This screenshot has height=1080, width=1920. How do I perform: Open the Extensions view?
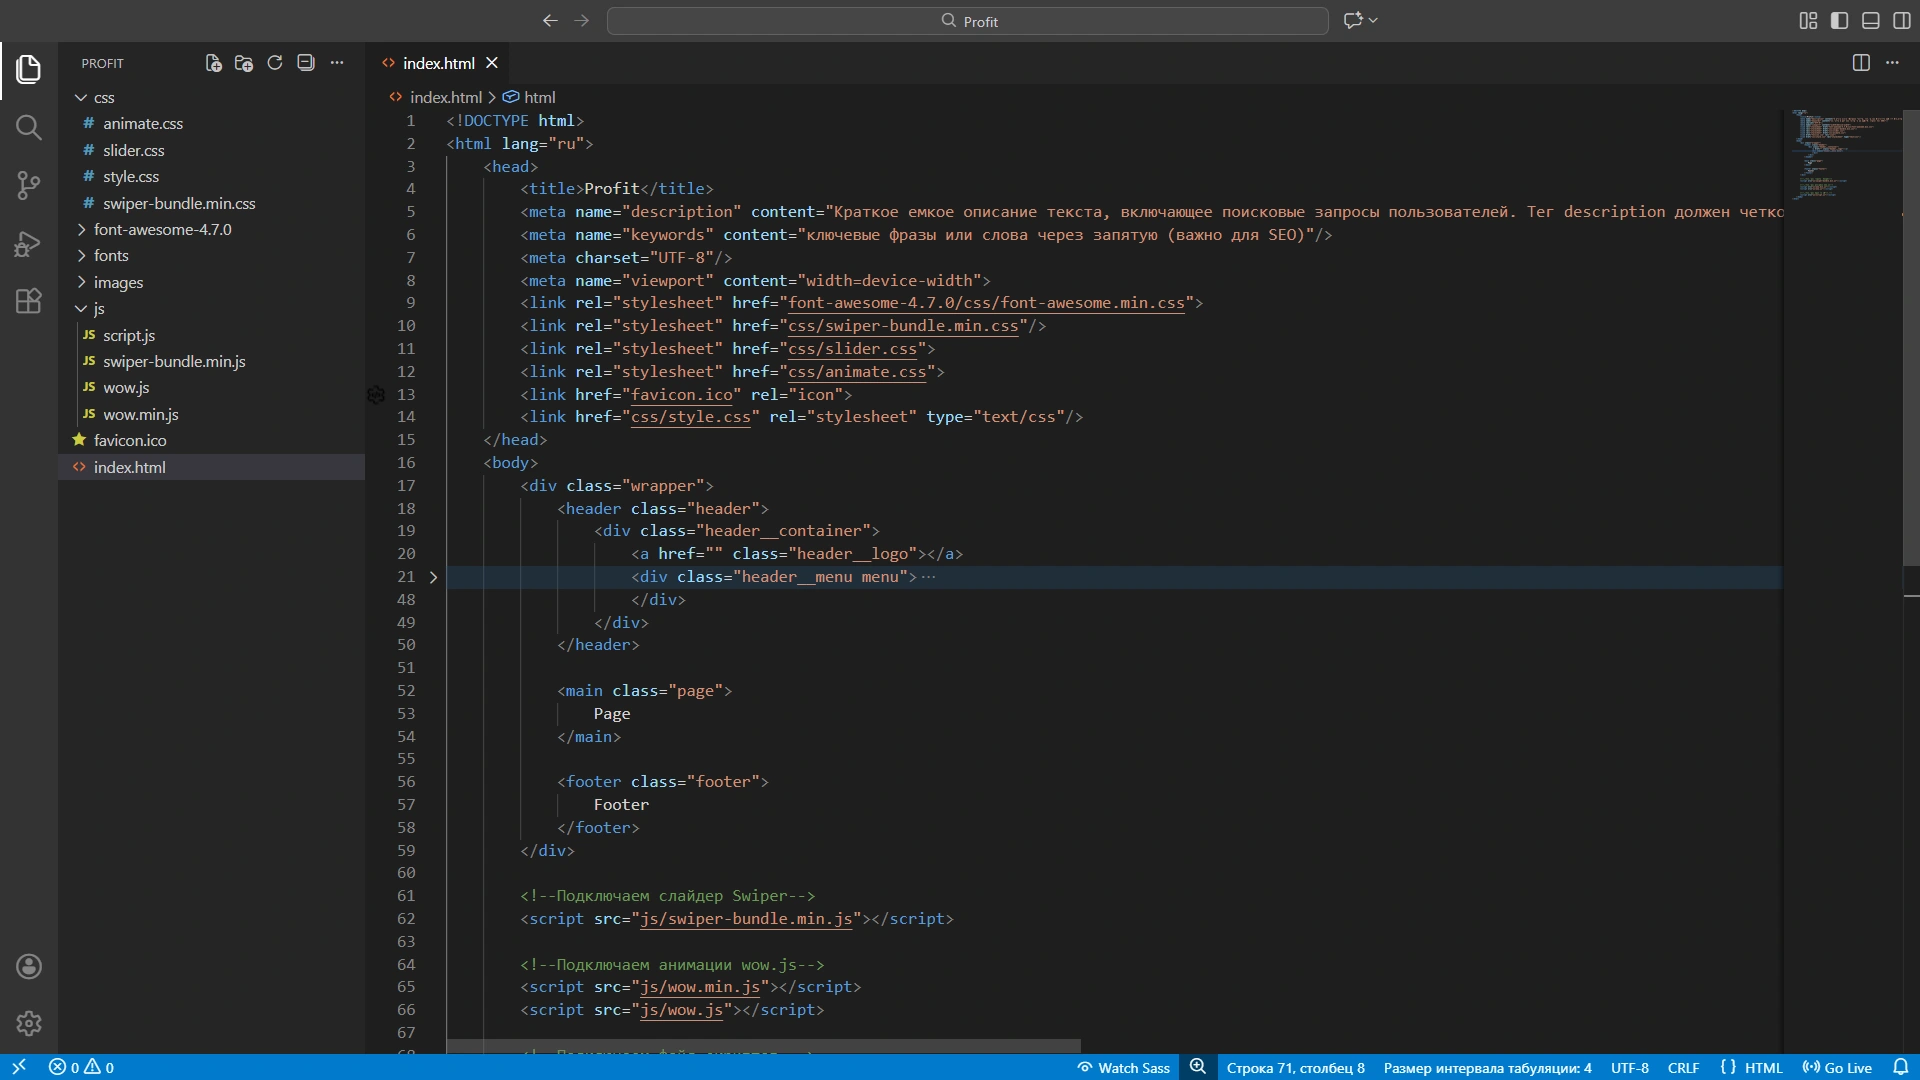[x=28, y=301]
